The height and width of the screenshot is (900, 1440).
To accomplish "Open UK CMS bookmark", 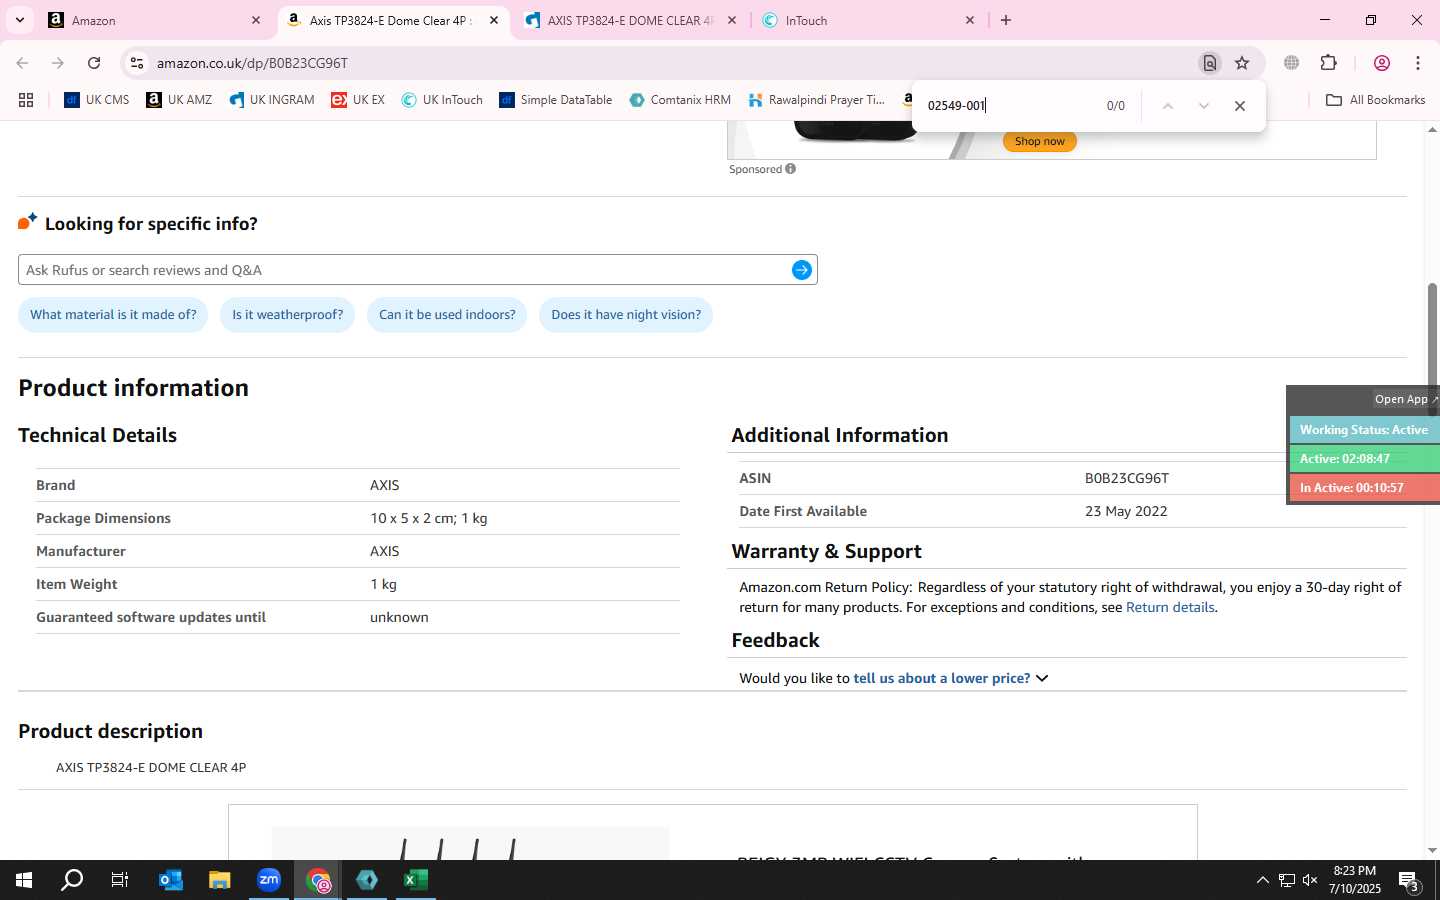I will pyautogui.click(x=97, y=100).
